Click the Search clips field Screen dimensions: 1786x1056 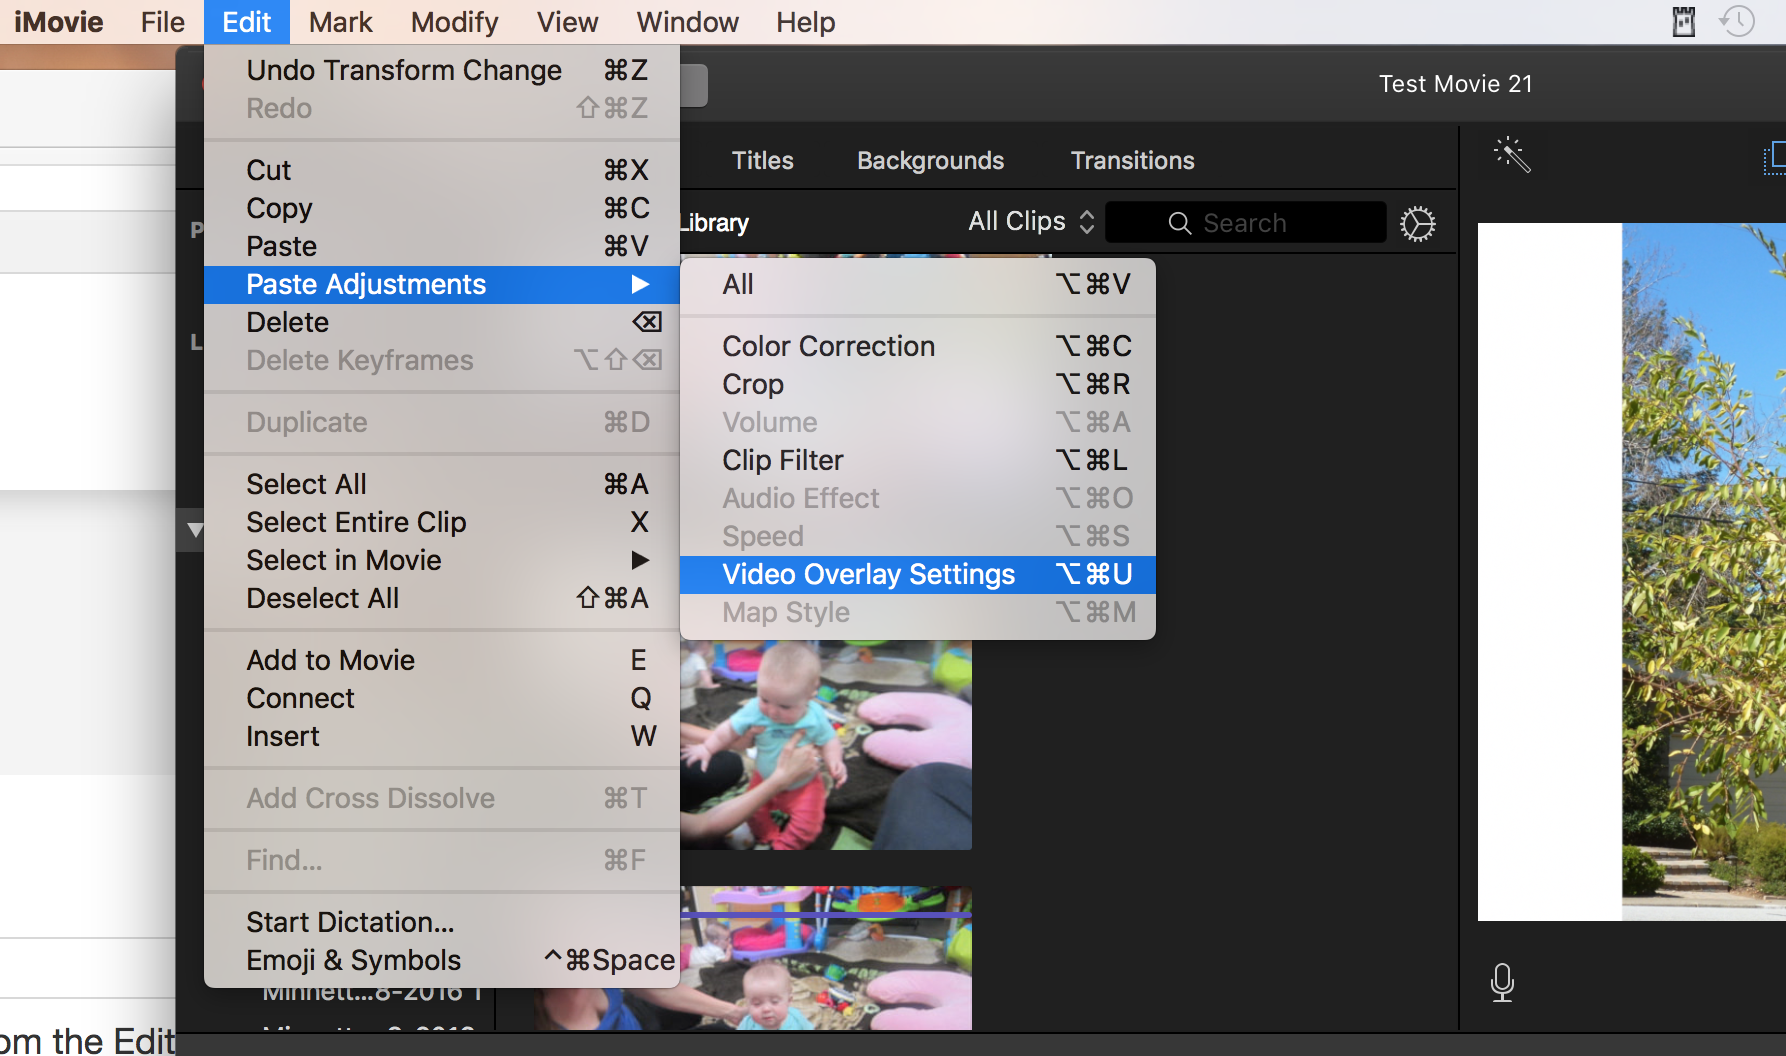point(1245,222)
